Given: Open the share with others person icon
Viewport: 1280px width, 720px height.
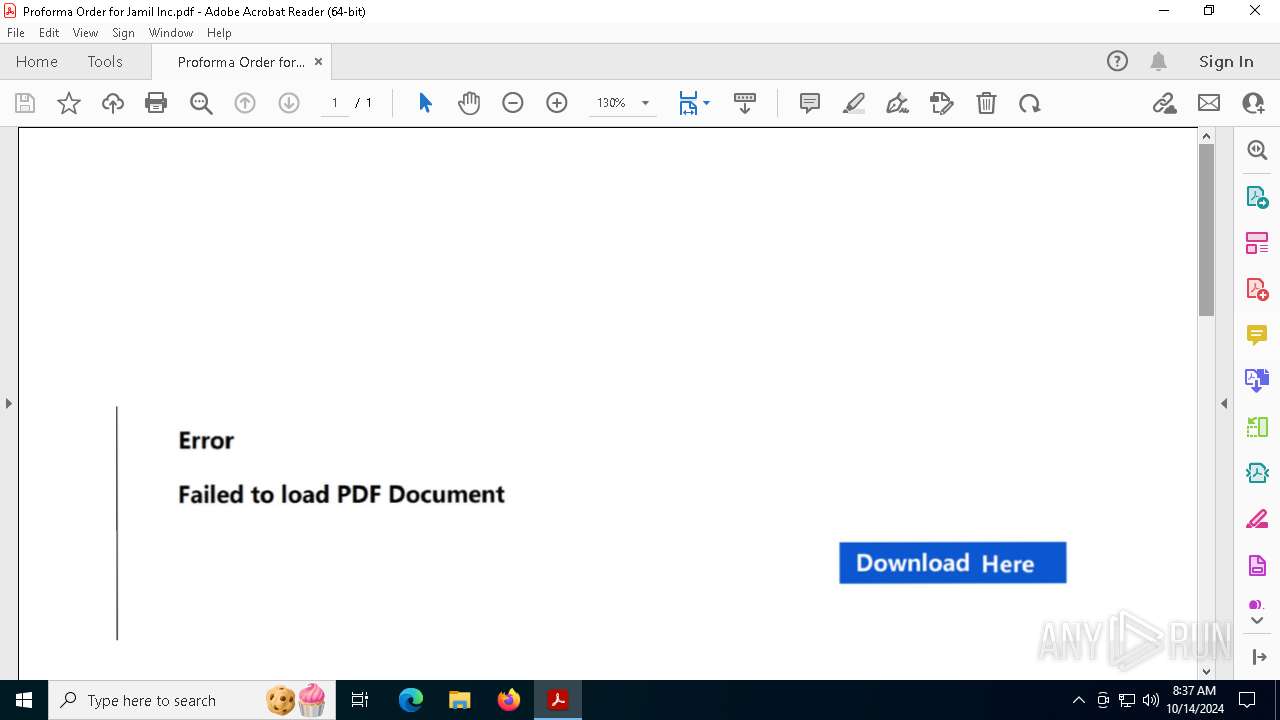Looking at the screenshot, I should click(x=1253, y=103).
